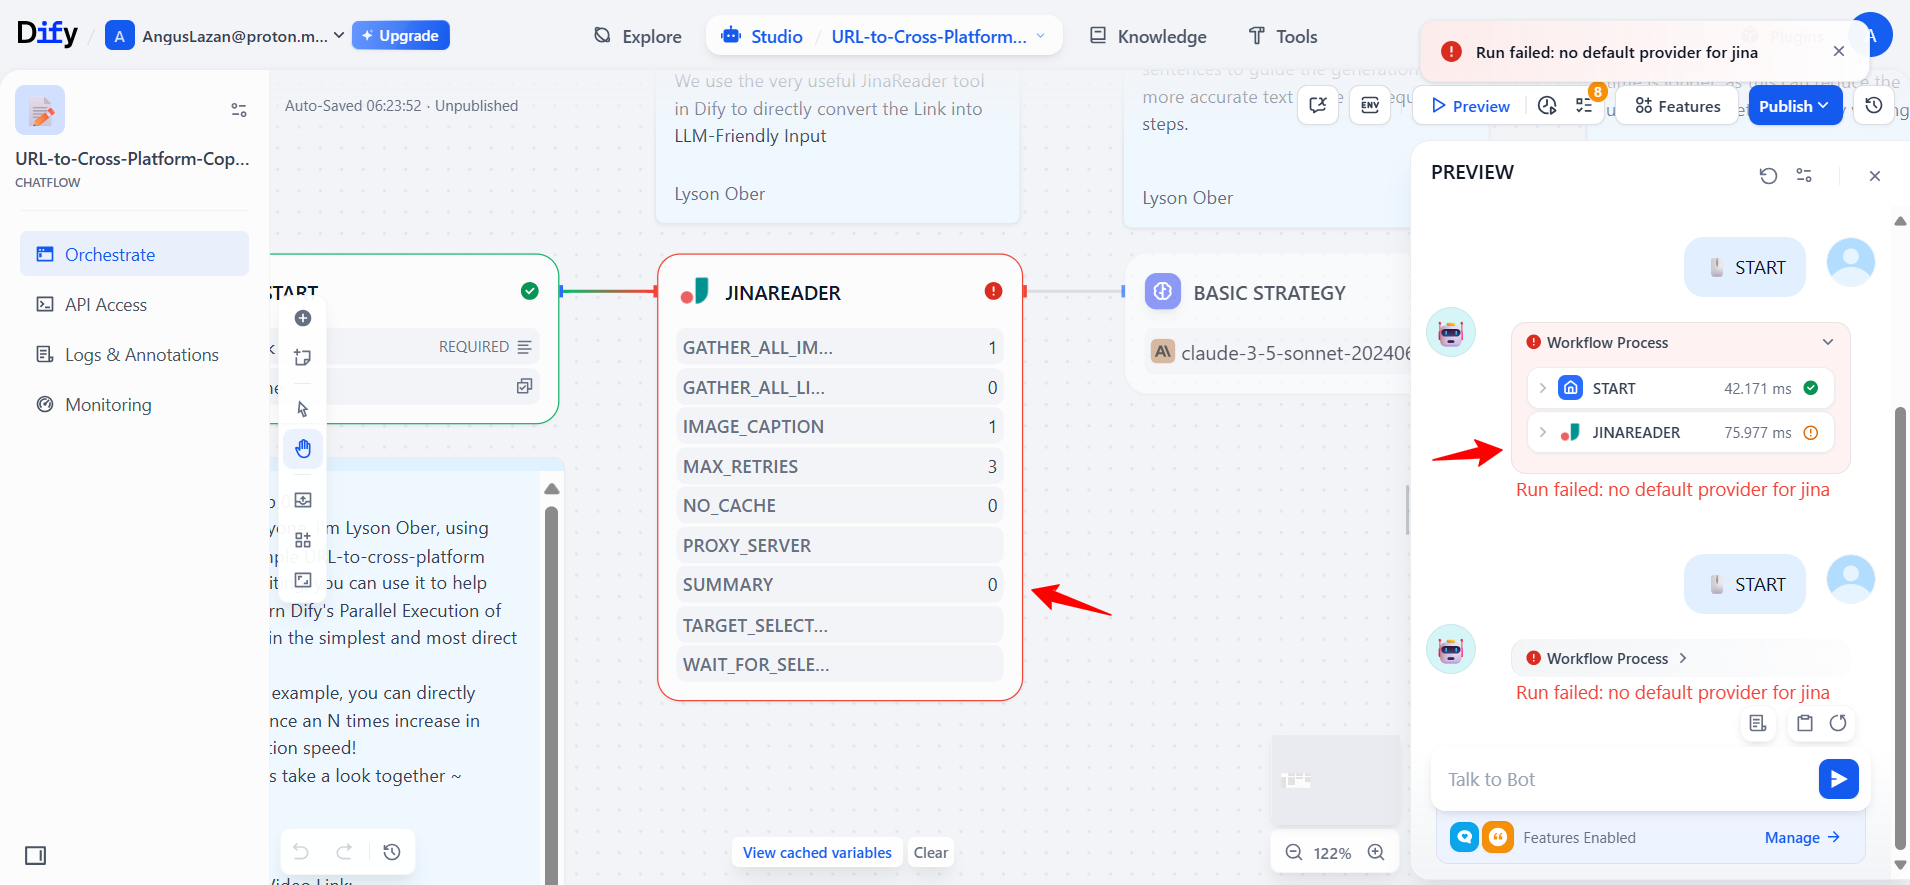The image size is (1910, 885).
Task: Open run history clock-play icon
Action: point(1547,106)
